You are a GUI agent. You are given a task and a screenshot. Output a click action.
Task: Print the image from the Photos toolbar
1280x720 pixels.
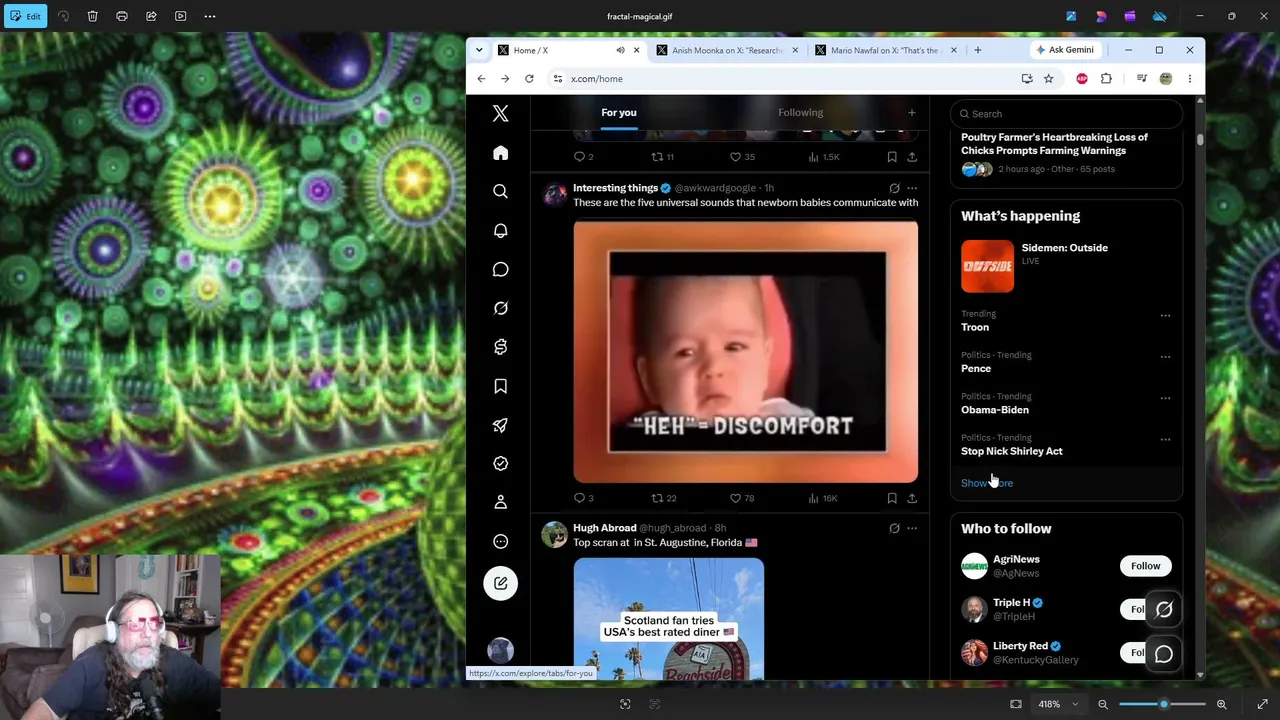click(122, 16)
